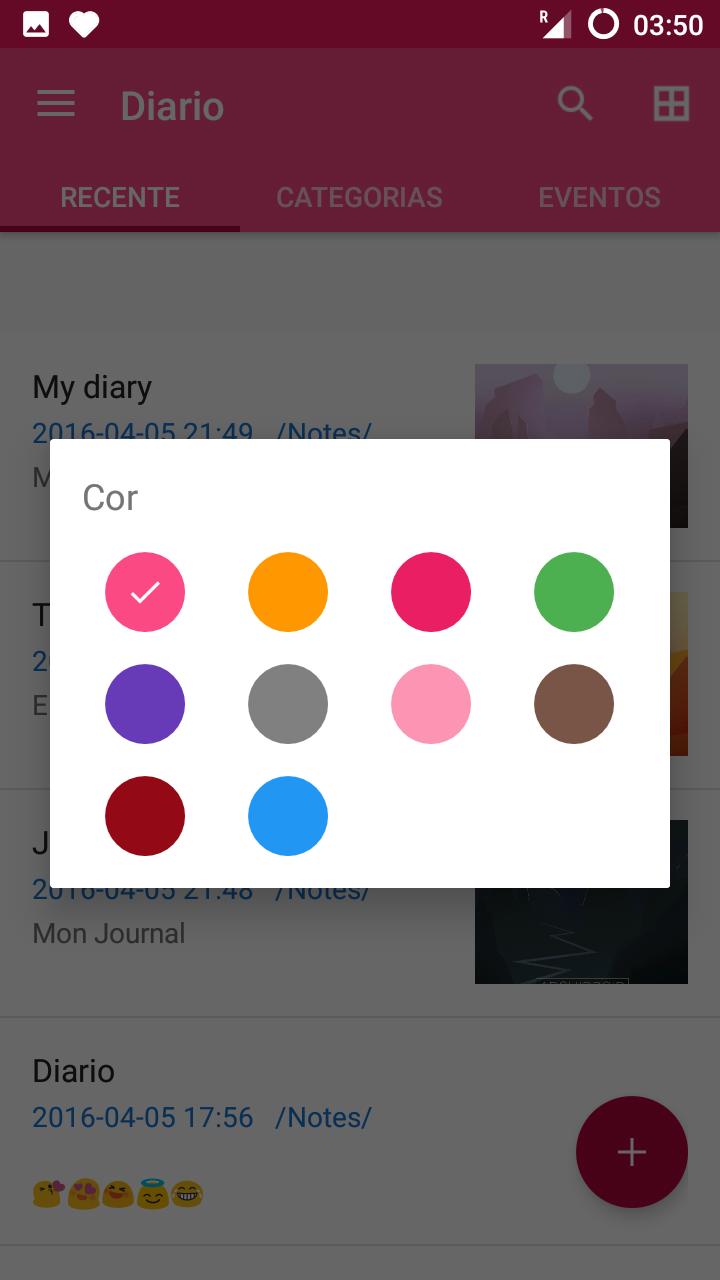Tap the add entry plus button
The width and height of the screenshot is (720, 1280).
click(x=632, y=1152)
